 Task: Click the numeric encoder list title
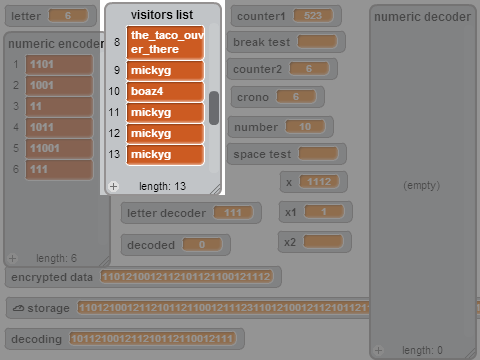pos(56,44)
